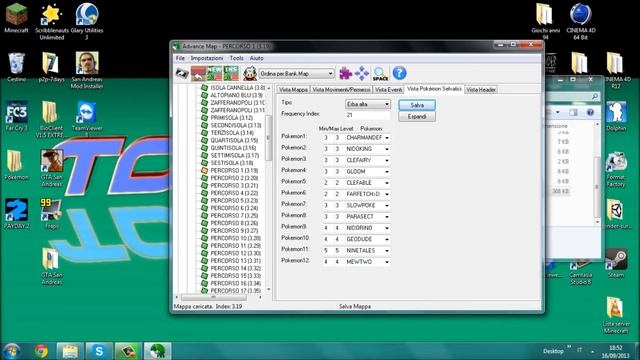Select PERCORSO 1 (3.19) in map tree

234,171
